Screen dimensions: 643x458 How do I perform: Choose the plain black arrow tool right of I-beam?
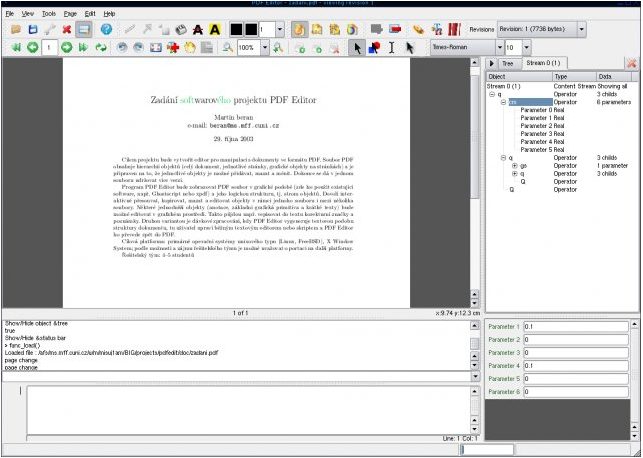(x=409, y=48)
